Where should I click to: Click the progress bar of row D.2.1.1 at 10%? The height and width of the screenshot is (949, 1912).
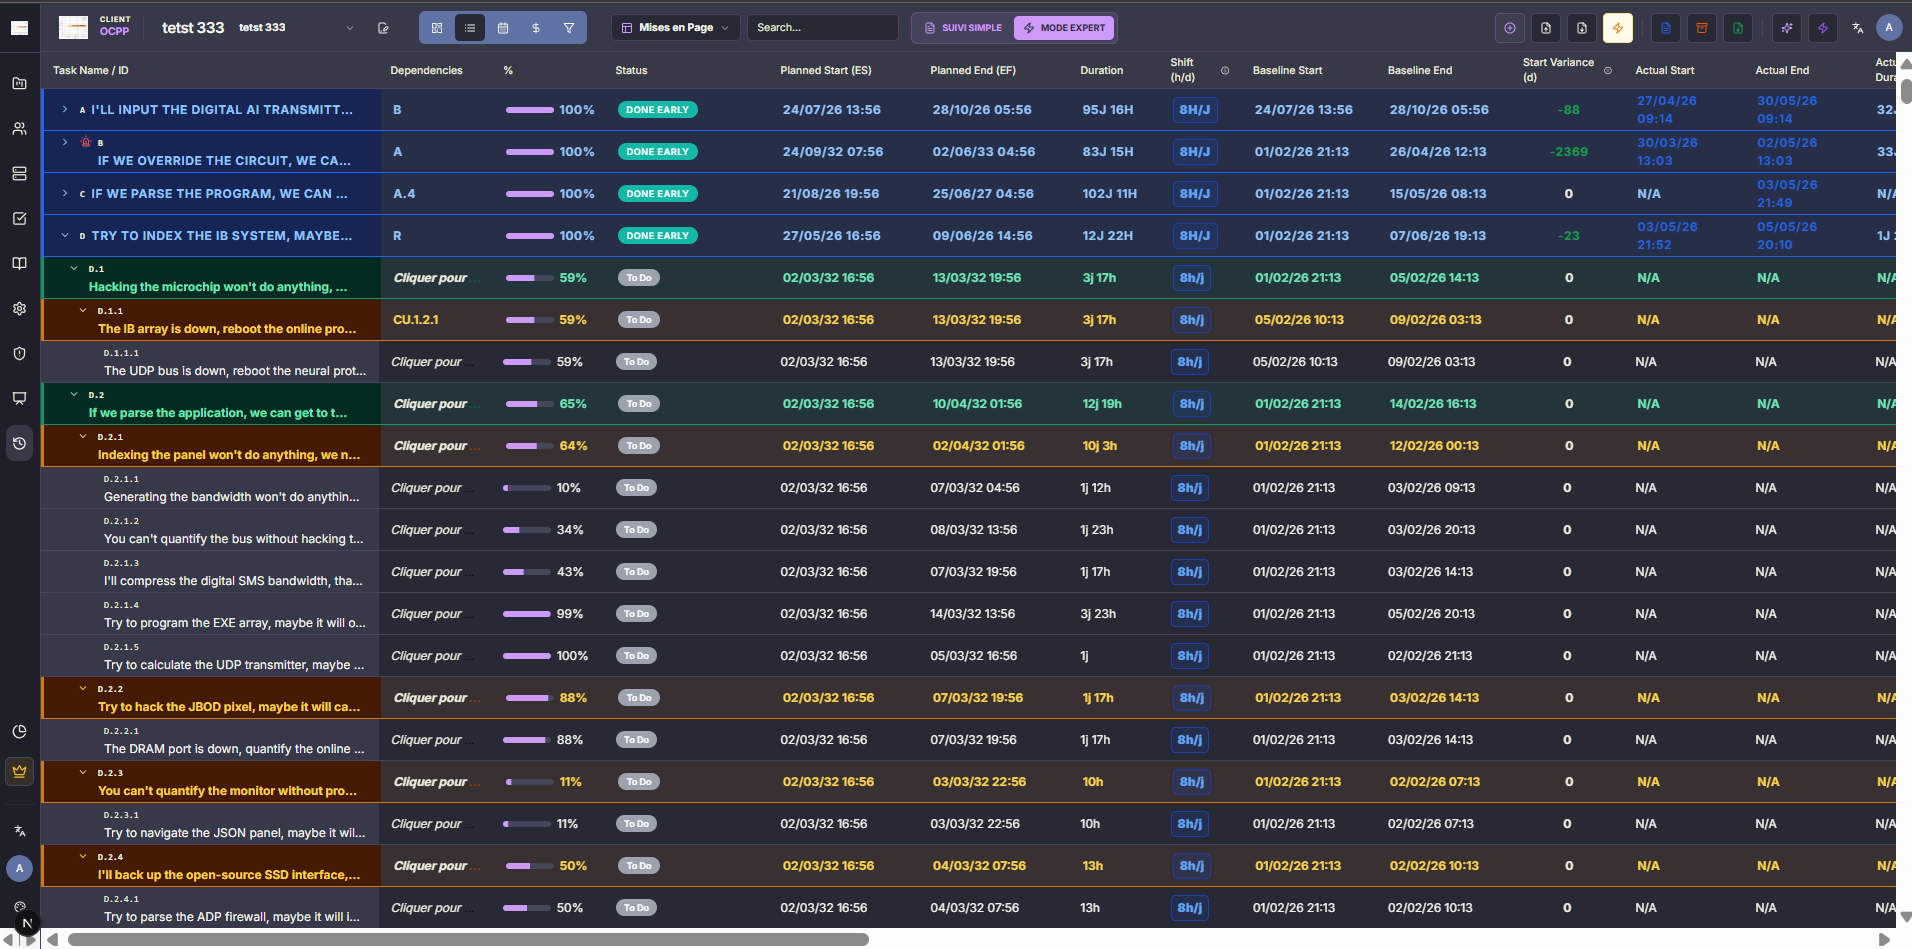tap(527, 488)
